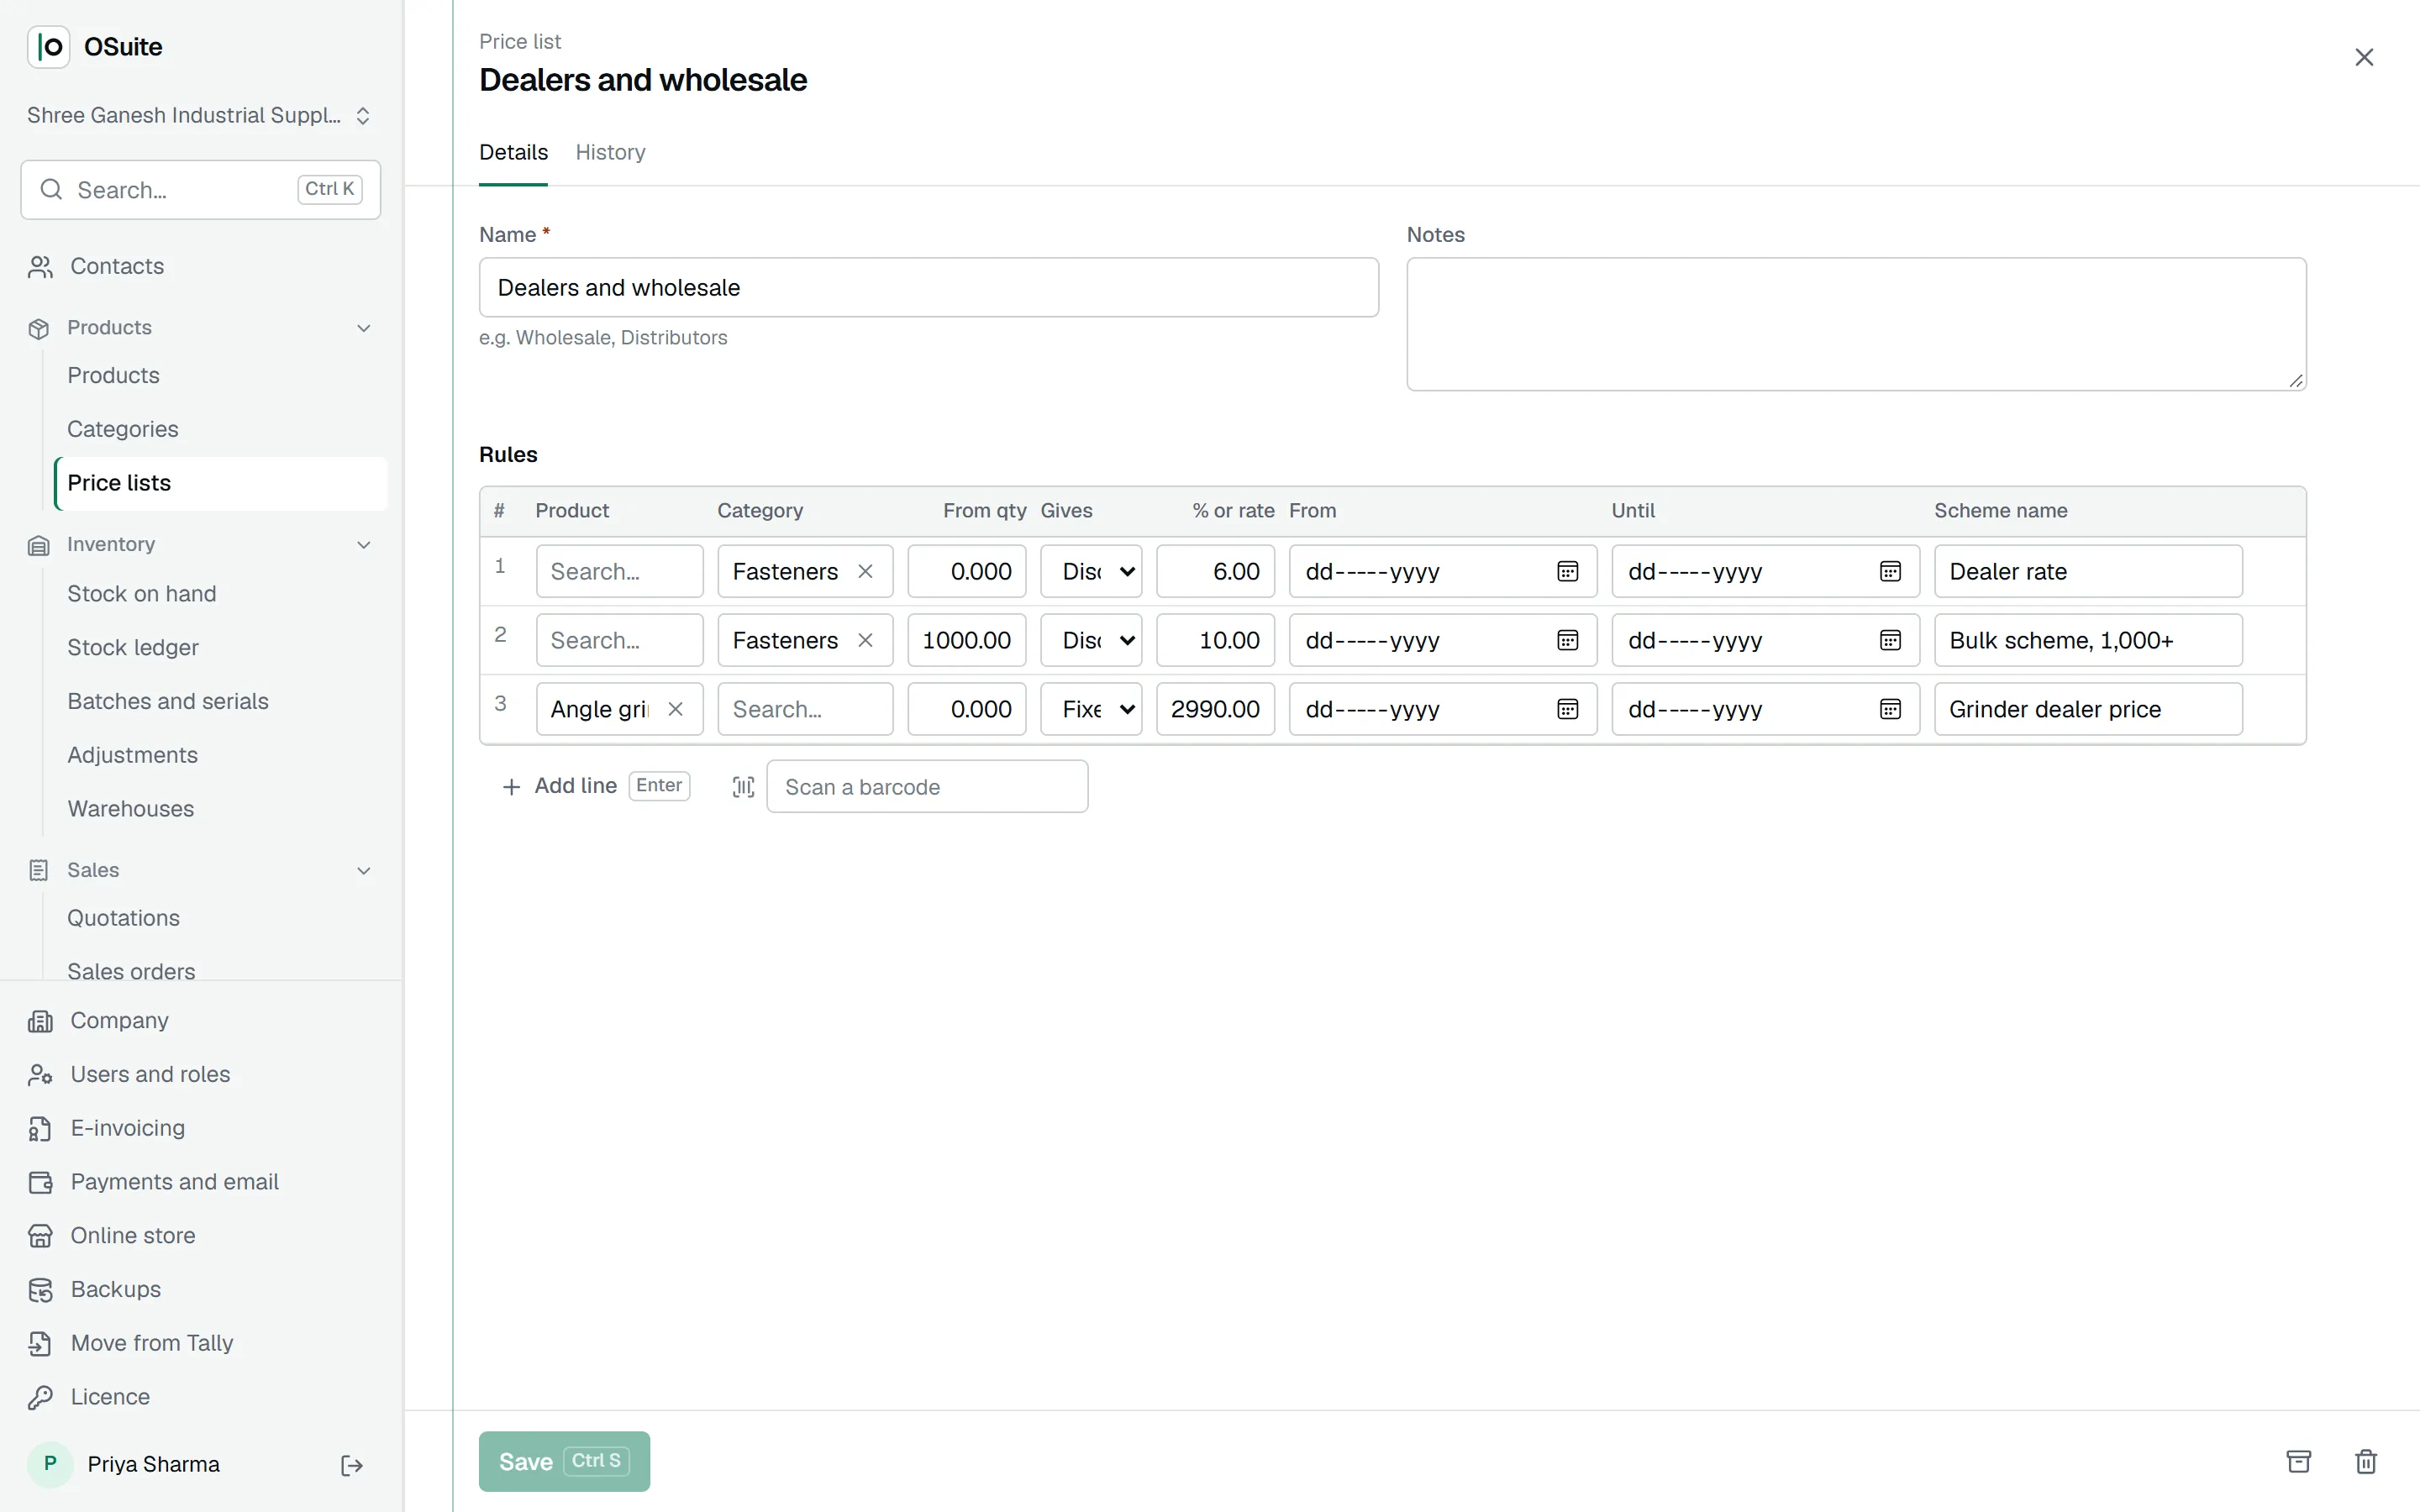Open Quotations under Sales

221,918
